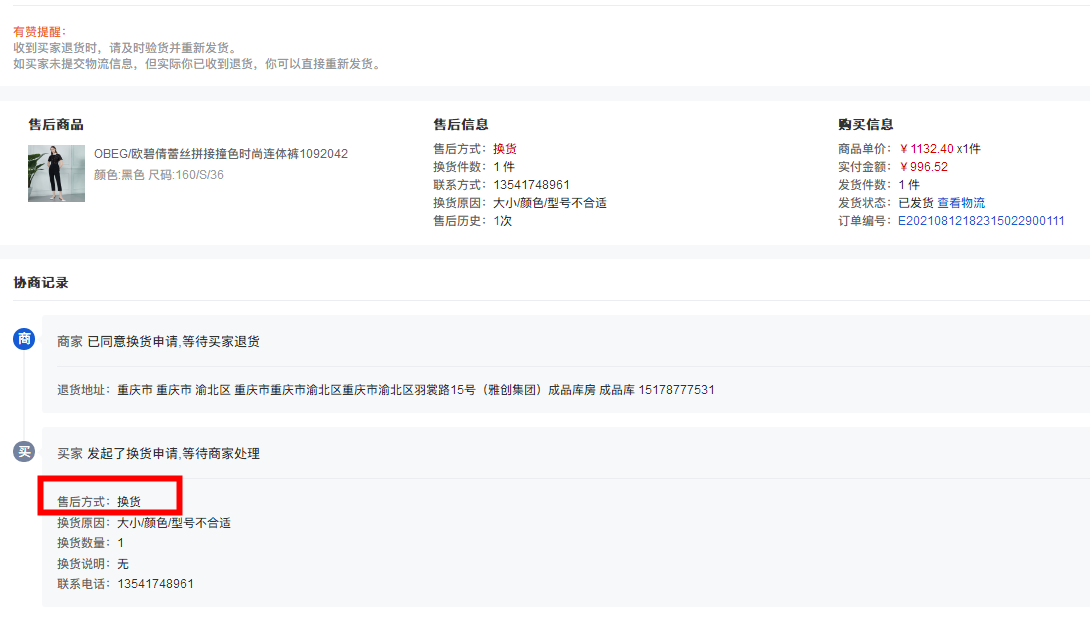The height and width of the screenshot is (628, 1090).
Task: Click the 买家 发起了换货申请 record title
Action: pyautogui.click(x=158, y=454)
